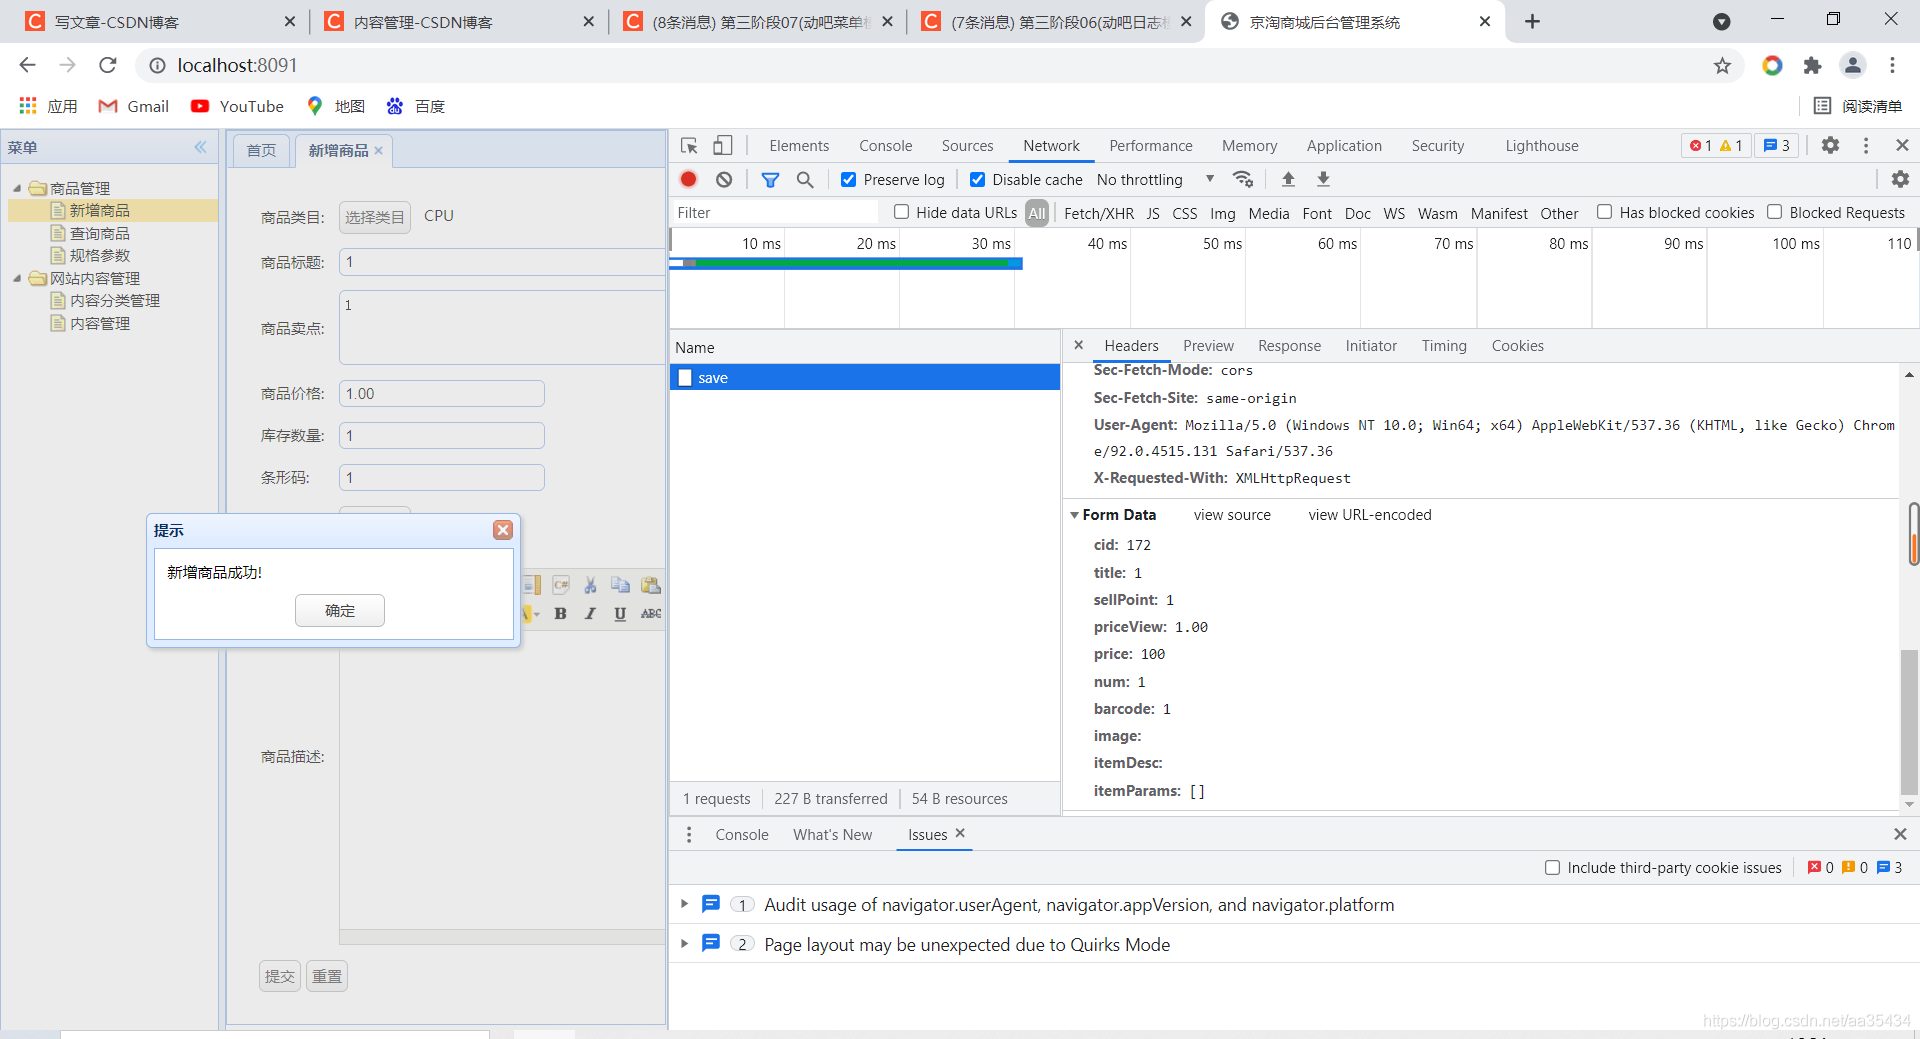
Task: Export HAR file with download arrow
Action: [x=1323, y=179]
